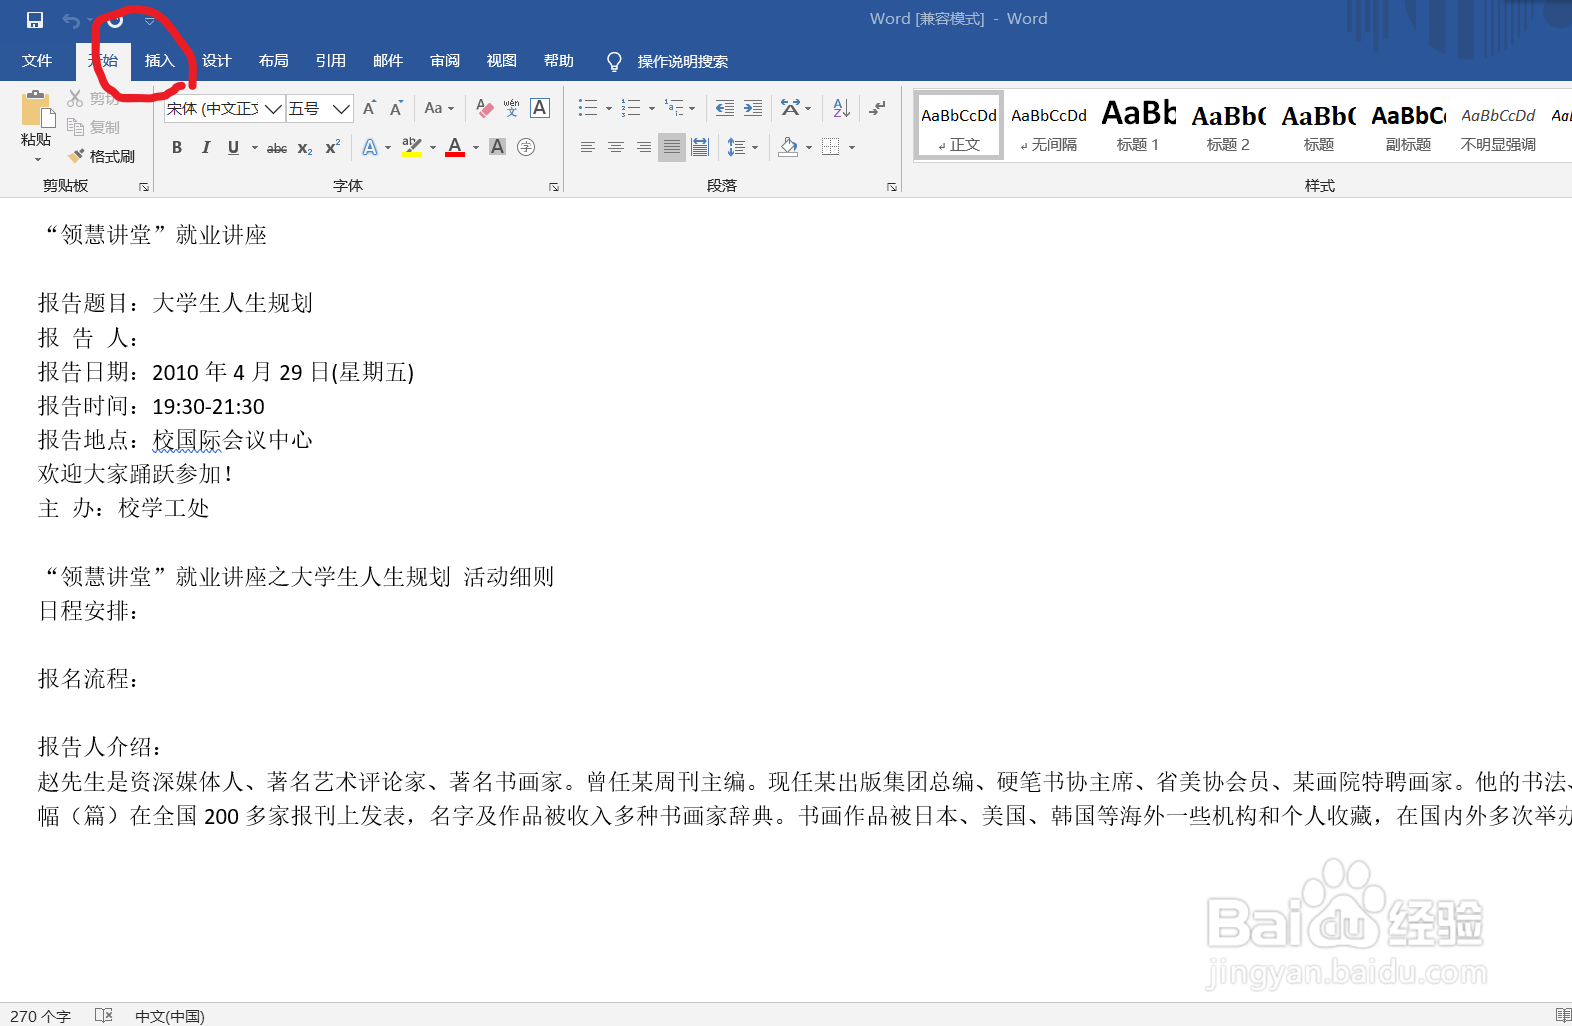1572x1026 pixels.
Task: Expand the multilevel list dropdown
Action: coord(692,108)
